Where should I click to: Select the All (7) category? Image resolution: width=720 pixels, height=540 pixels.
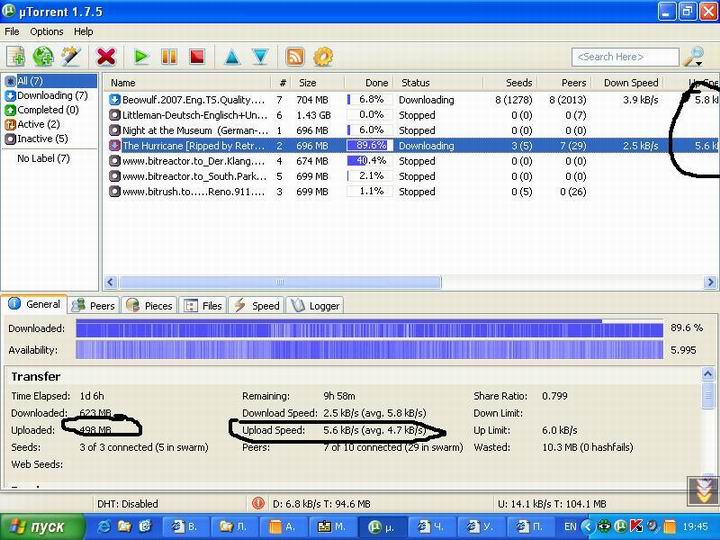[51, 81]
